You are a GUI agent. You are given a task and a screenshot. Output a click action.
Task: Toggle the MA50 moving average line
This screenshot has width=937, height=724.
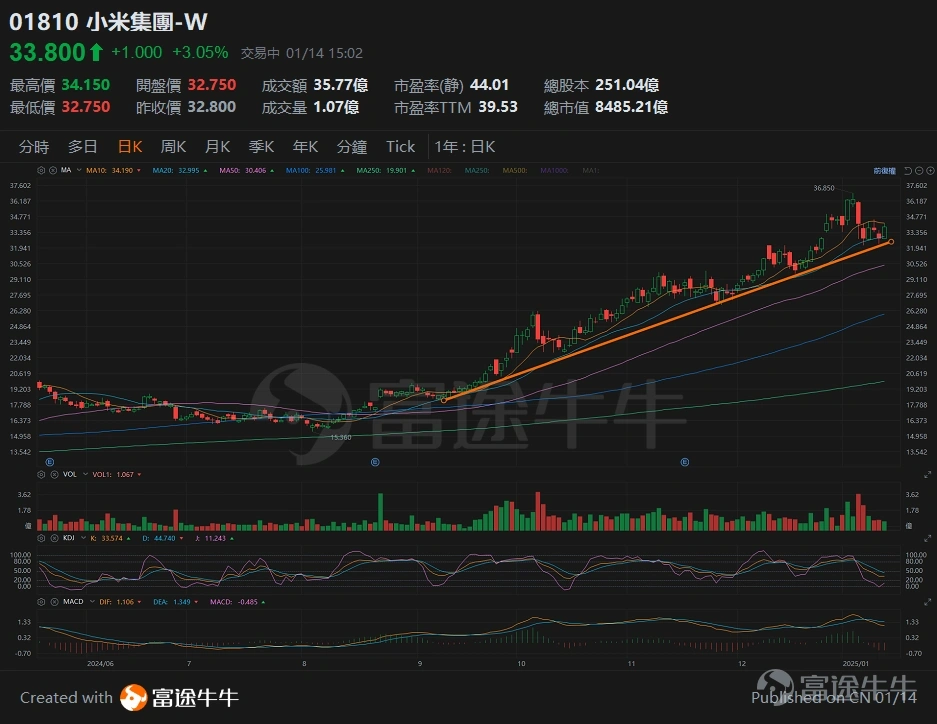point(246,170)
